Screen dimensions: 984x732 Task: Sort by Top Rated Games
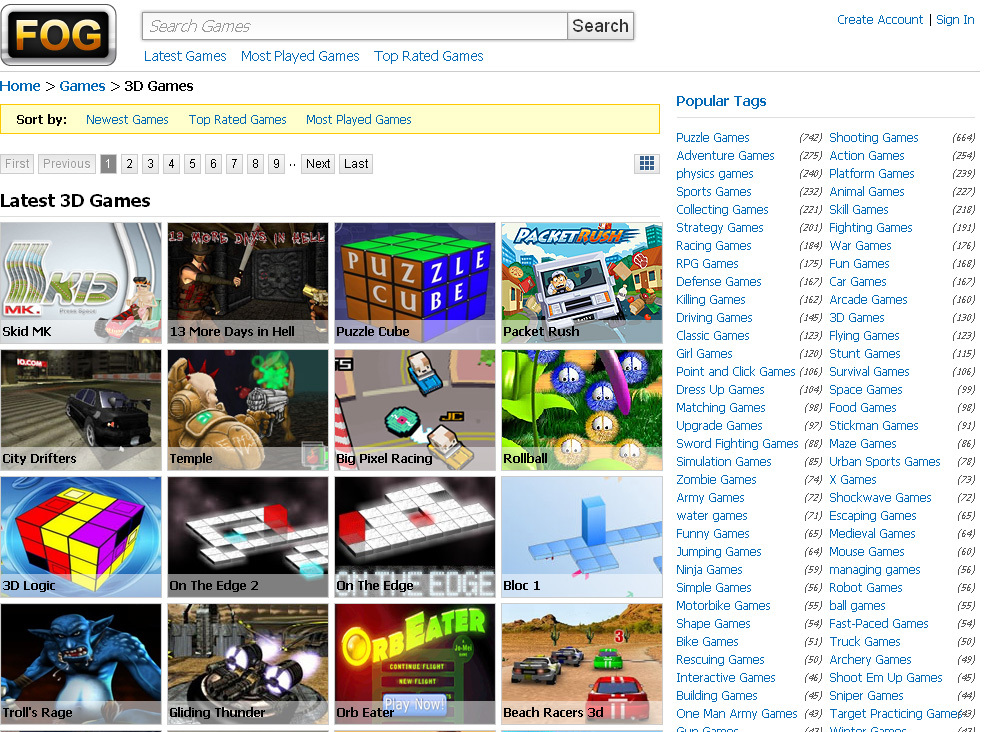tap(237, 120)
